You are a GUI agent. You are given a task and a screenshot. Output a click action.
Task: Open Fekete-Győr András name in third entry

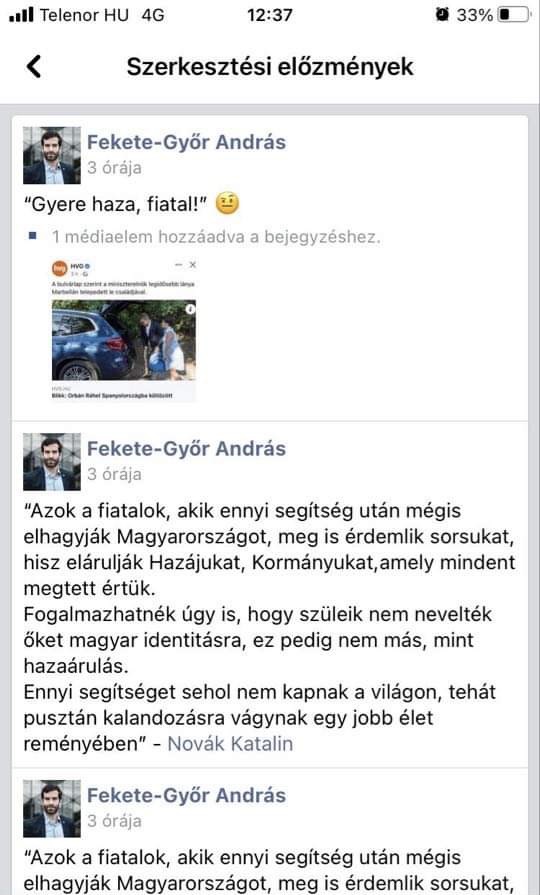click(186, 796)
